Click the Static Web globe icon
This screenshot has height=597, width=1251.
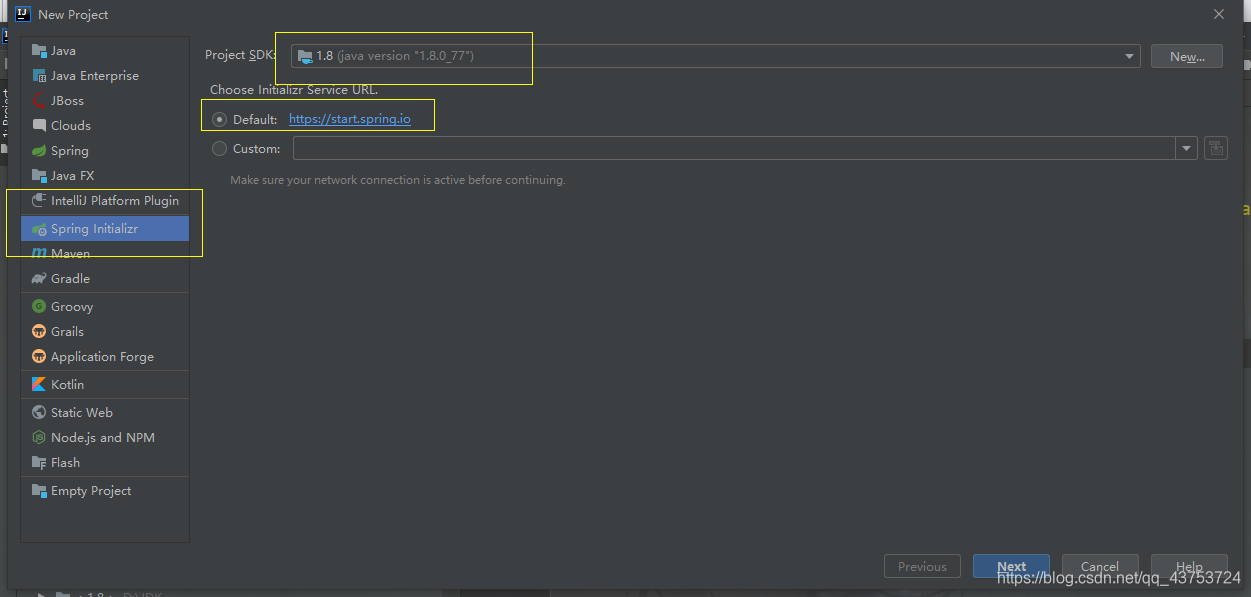(39, 413)
